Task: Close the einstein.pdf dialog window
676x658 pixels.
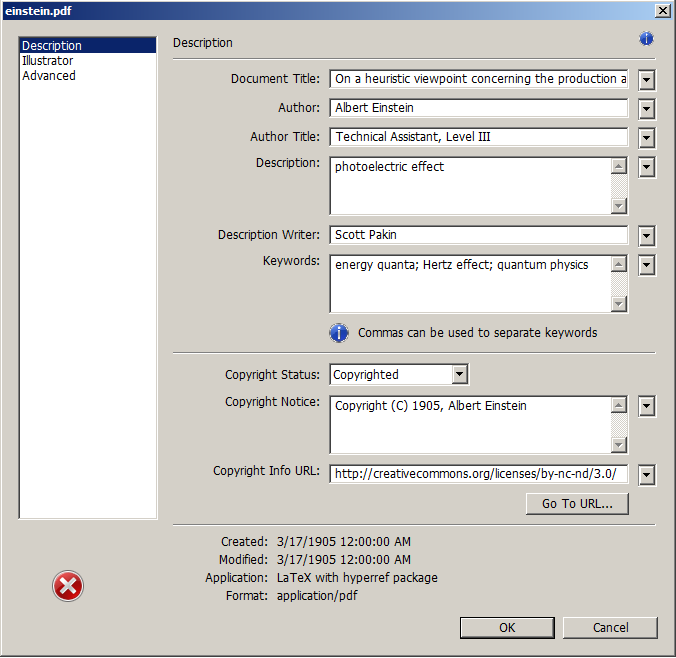Action: (662, 10)
